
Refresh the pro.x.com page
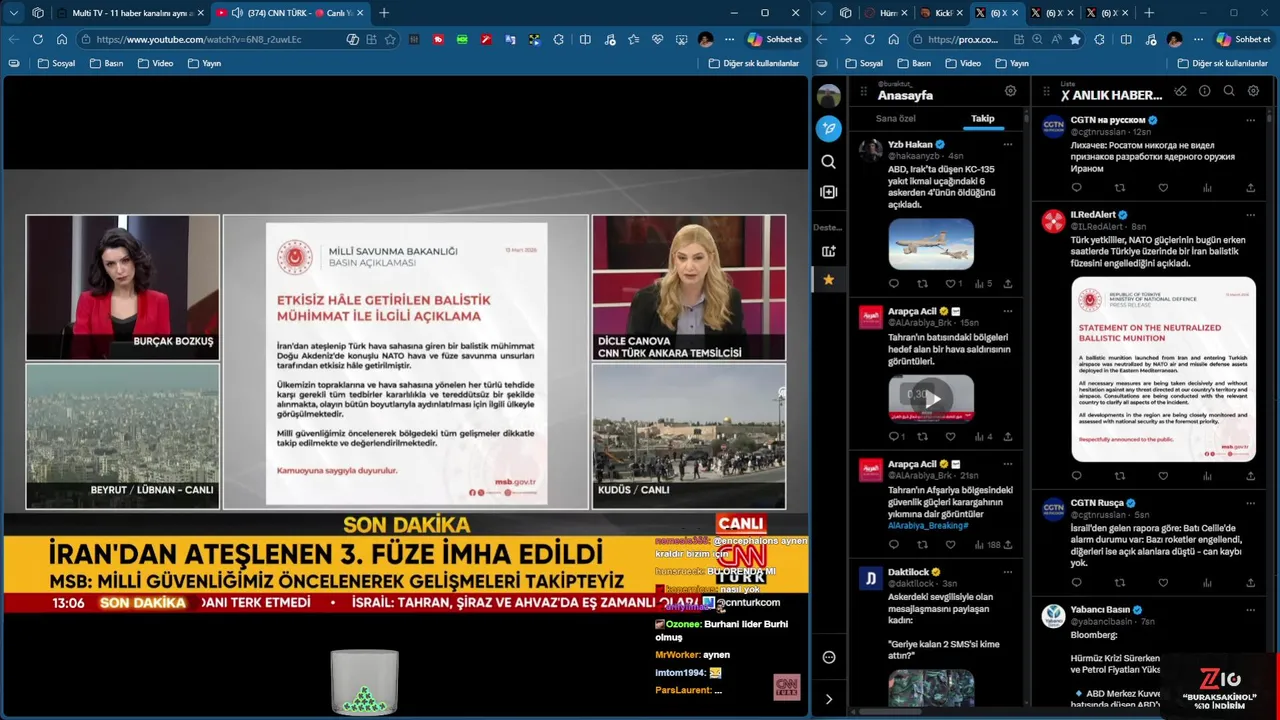tap(869, 39)
